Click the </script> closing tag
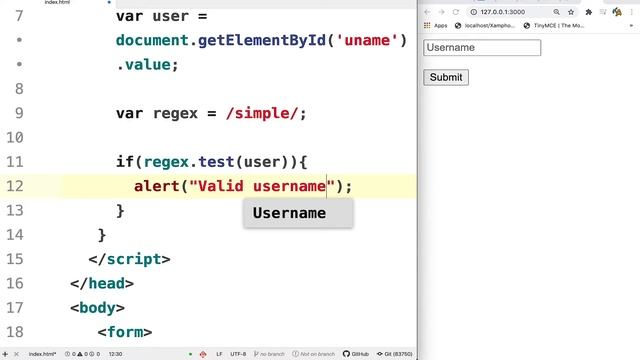This screenshot has width=640, height=360. (x=129, y=260)
